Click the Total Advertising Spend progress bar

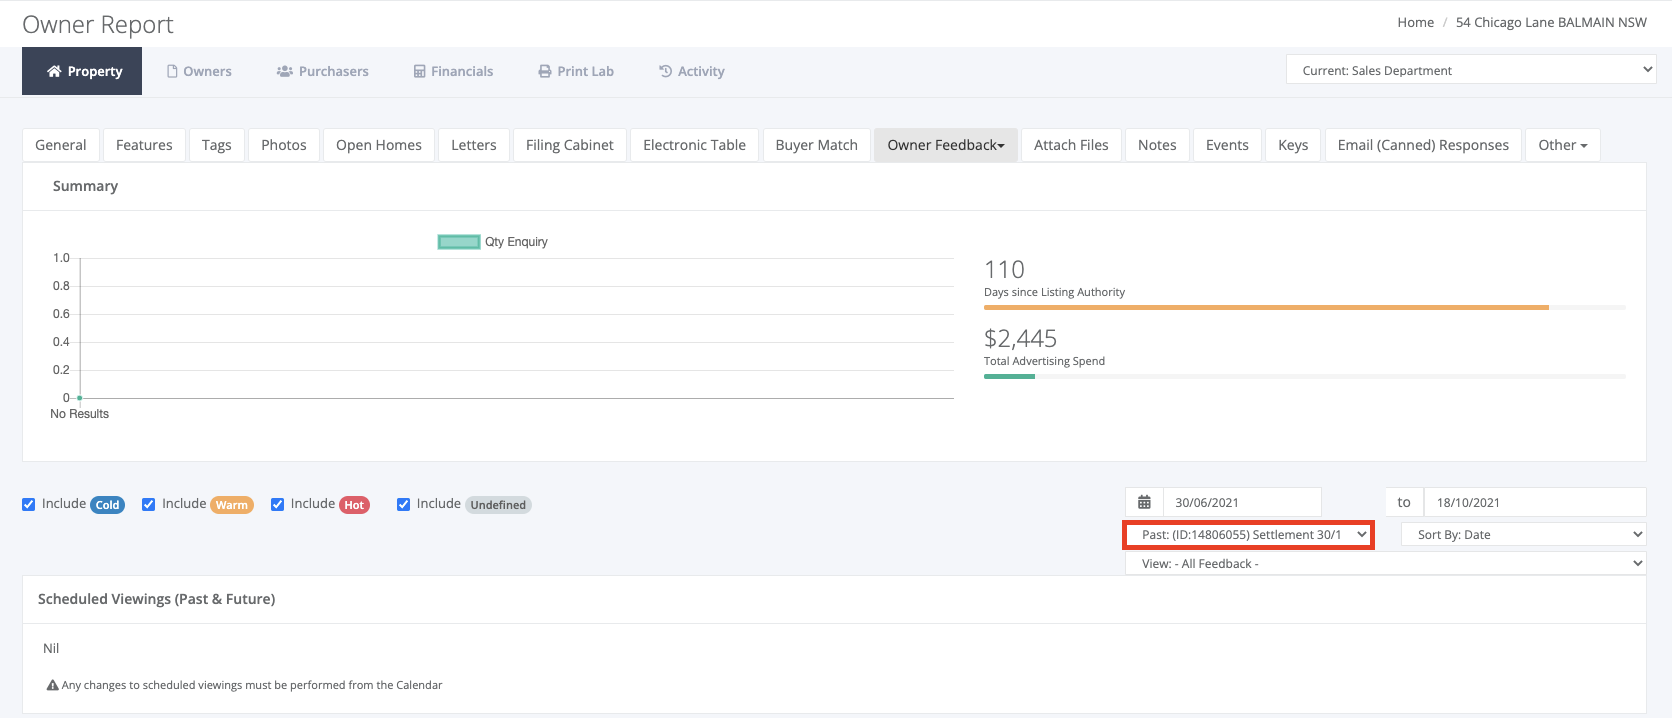coord(1305,376)
